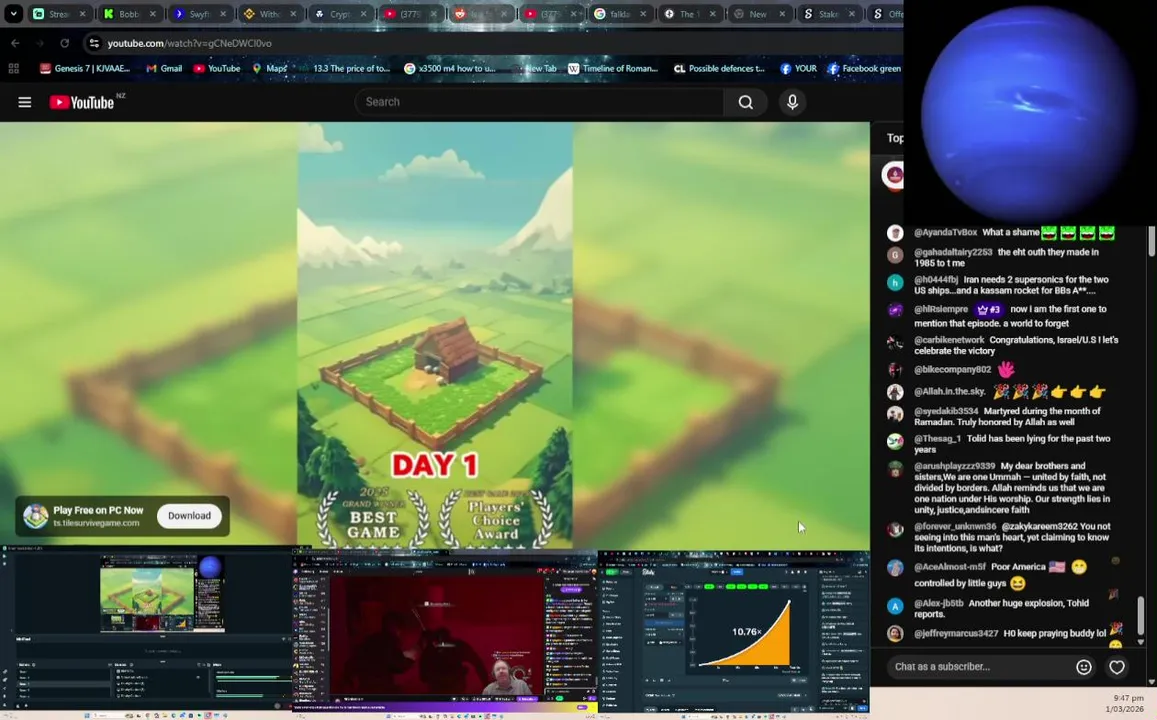This screenshot has width=1157, height=720.
Task: Open site info icon beside URL
Action: [94, 44]
